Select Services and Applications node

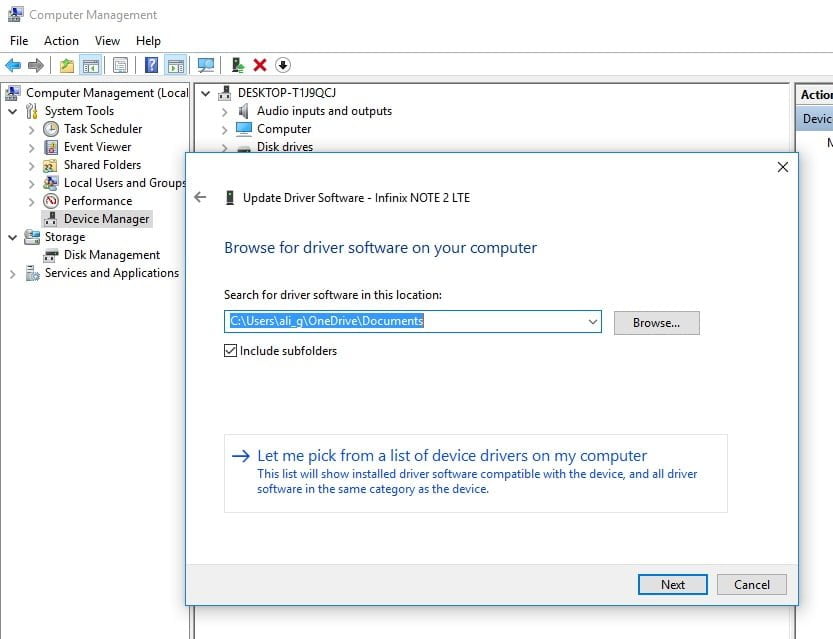112,273
